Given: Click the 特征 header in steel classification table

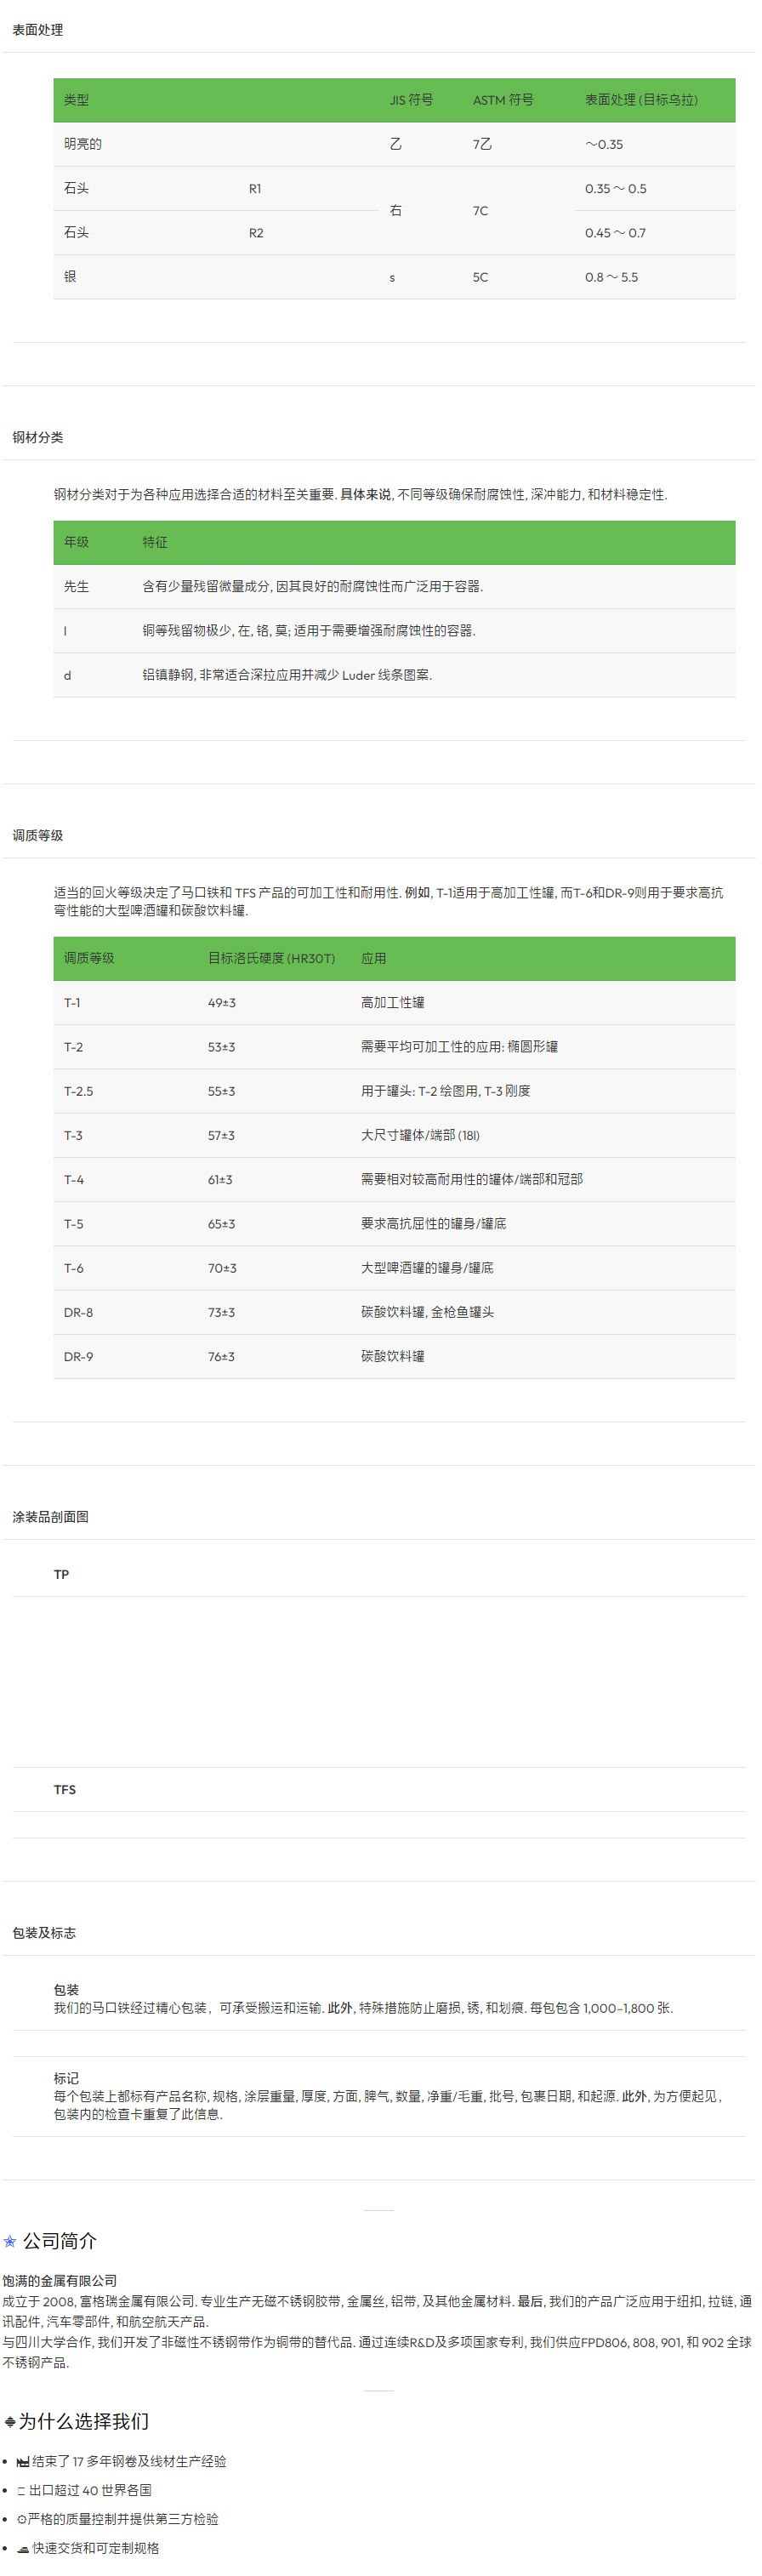Looking at the screenshot, I should click(155, 542).
